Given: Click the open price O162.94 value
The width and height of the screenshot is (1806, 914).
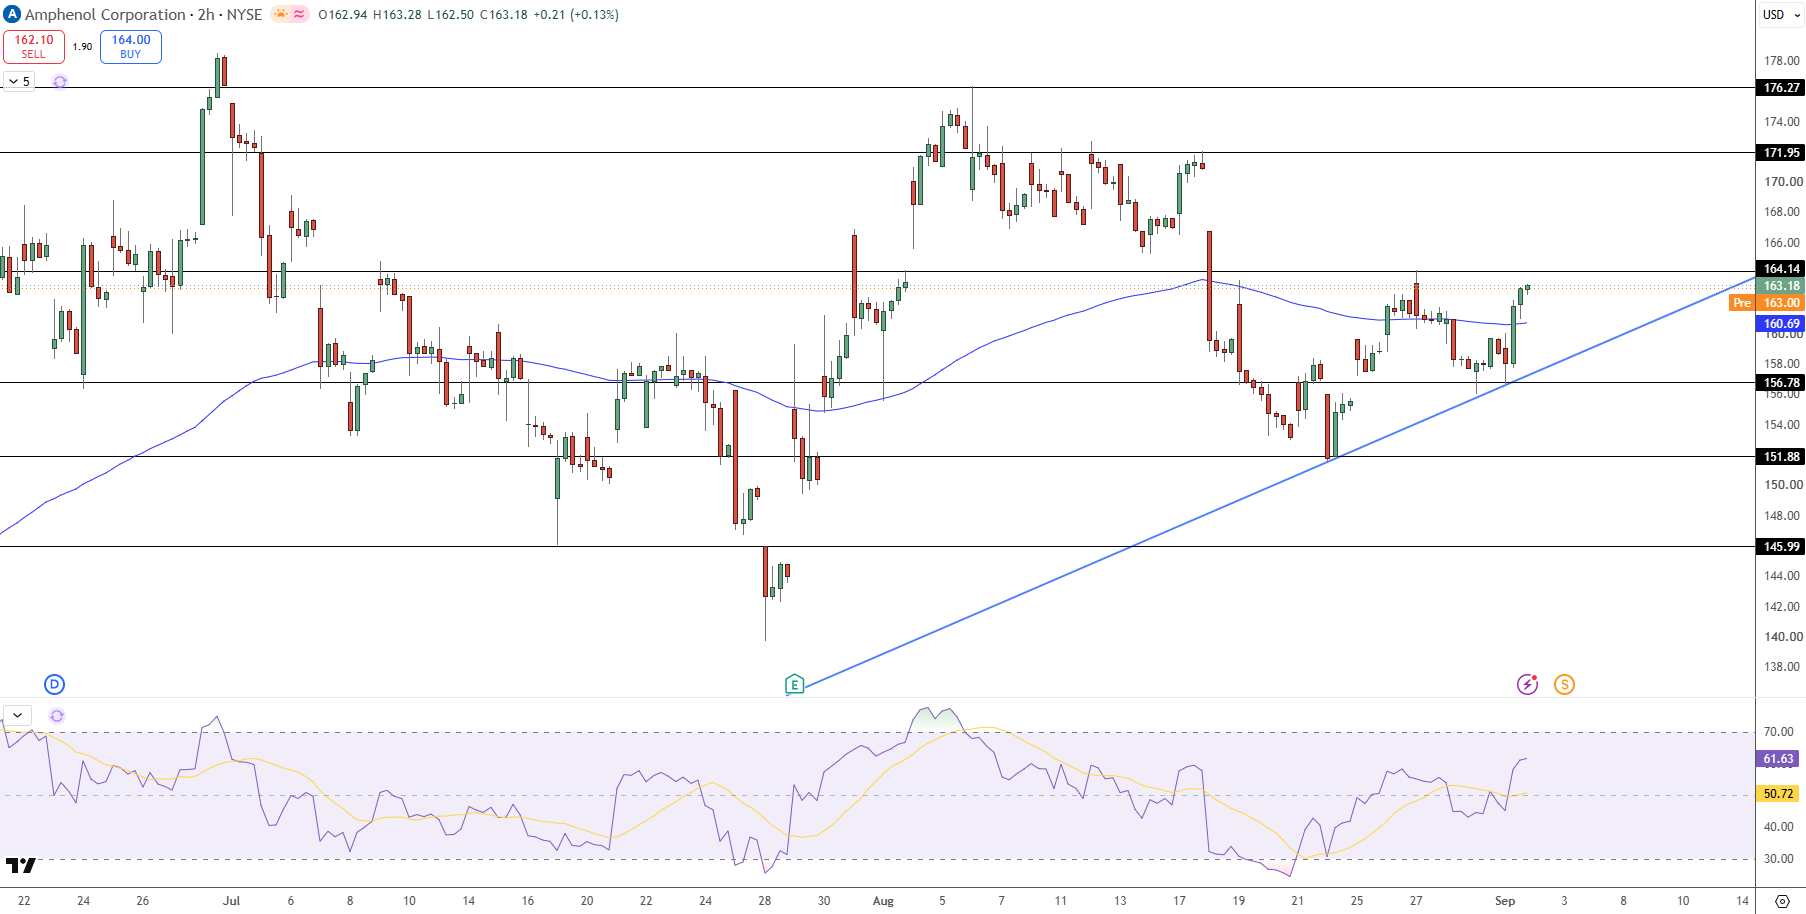Looking at the screenshot, I should pos(343,15).
